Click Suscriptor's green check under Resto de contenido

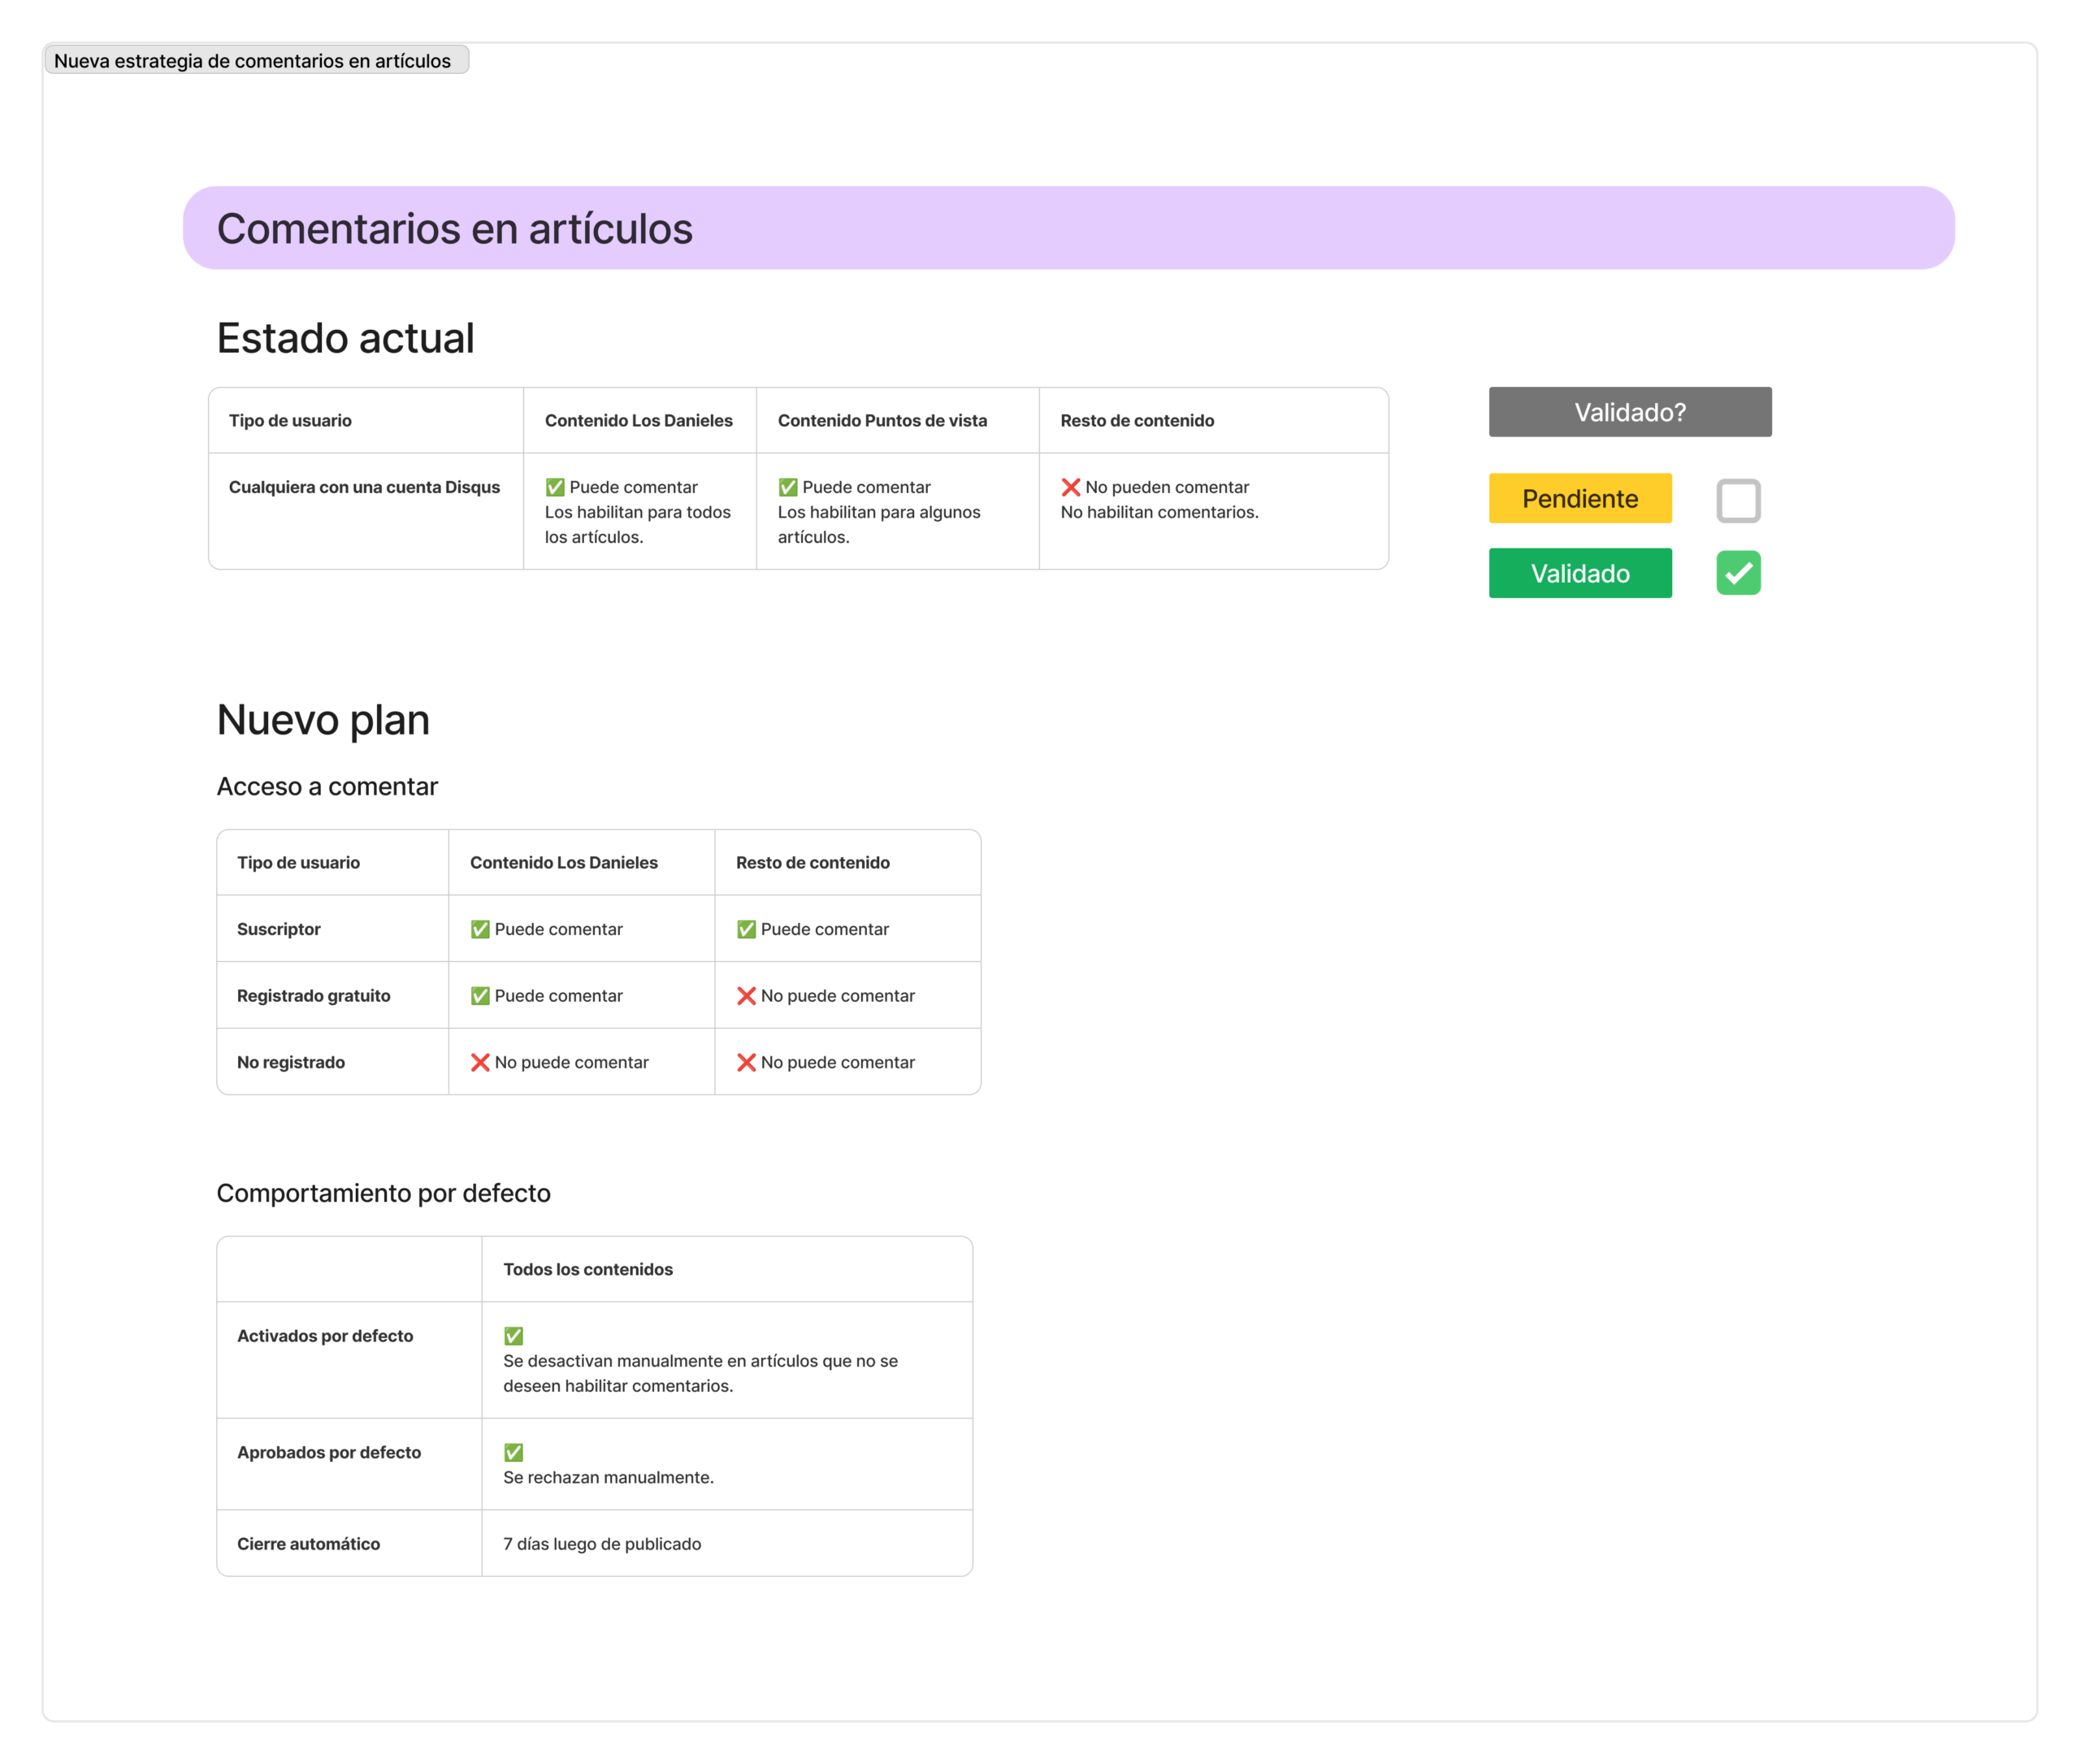(746, 929)
